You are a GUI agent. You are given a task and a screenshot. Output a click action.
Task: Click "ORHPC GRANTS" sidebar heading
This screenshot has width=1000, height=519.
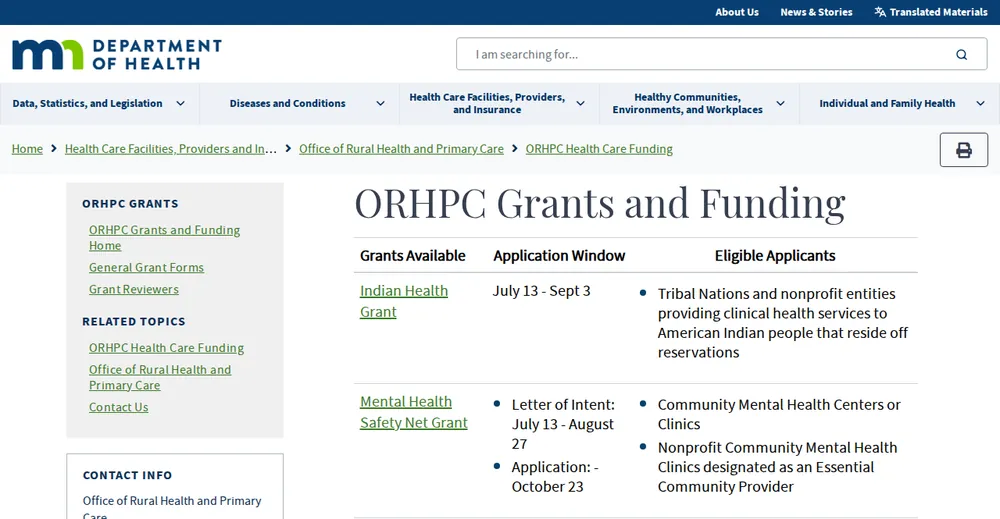pyautogui.click(x=130, y=204)
